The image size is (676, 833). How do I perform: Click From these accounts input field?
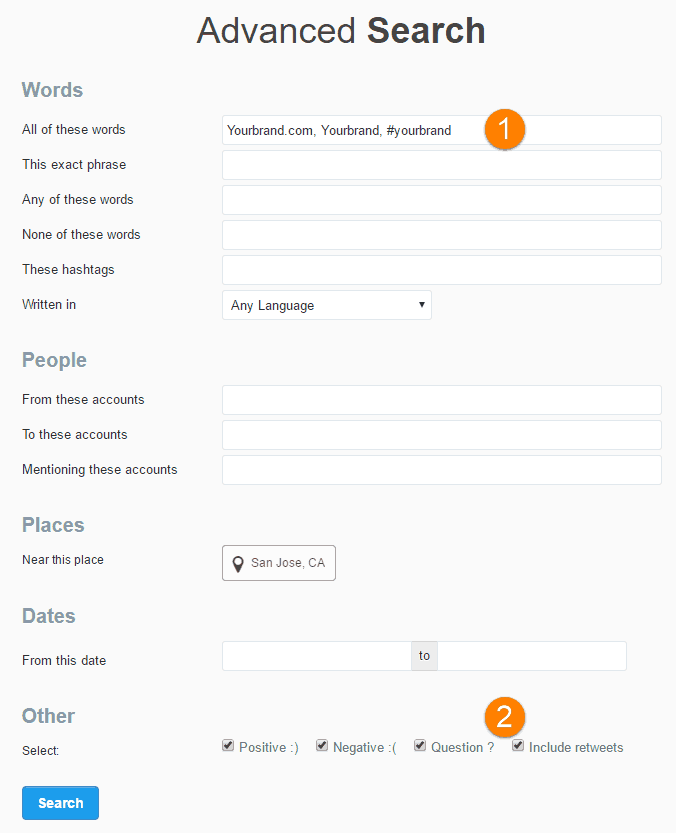(x=441, y=400)
